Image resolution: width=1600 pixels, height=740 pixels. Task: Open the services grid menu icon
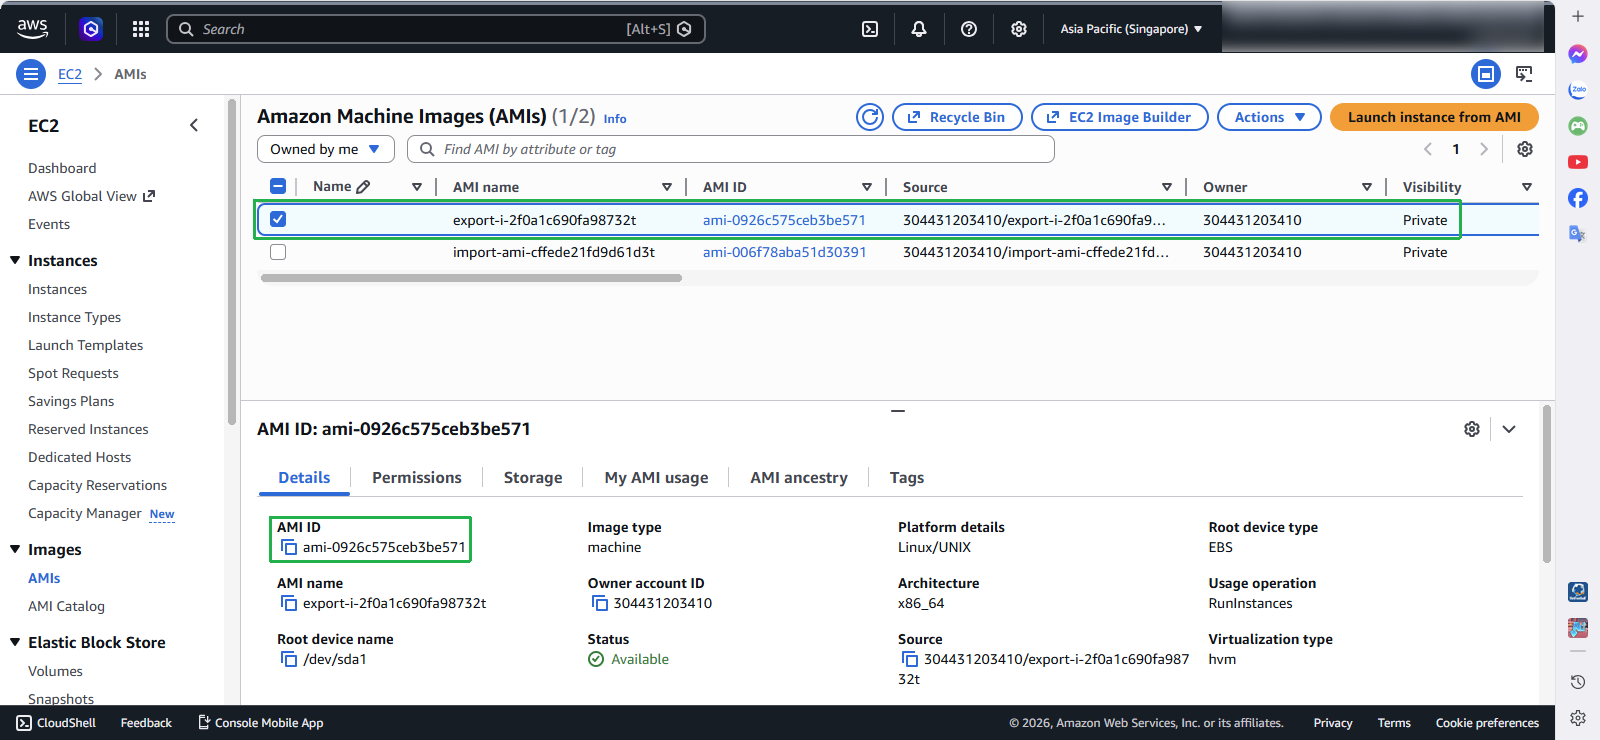pyautogui.click(x=141, y=29)
